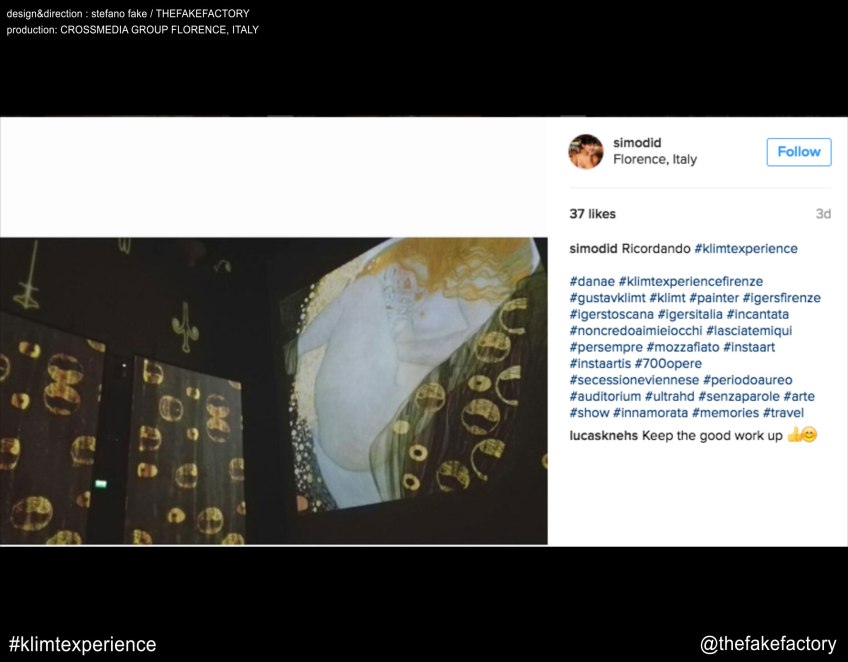
Task: Open the #klimtexperience hashtag in caption
Action: click(746, 249)
